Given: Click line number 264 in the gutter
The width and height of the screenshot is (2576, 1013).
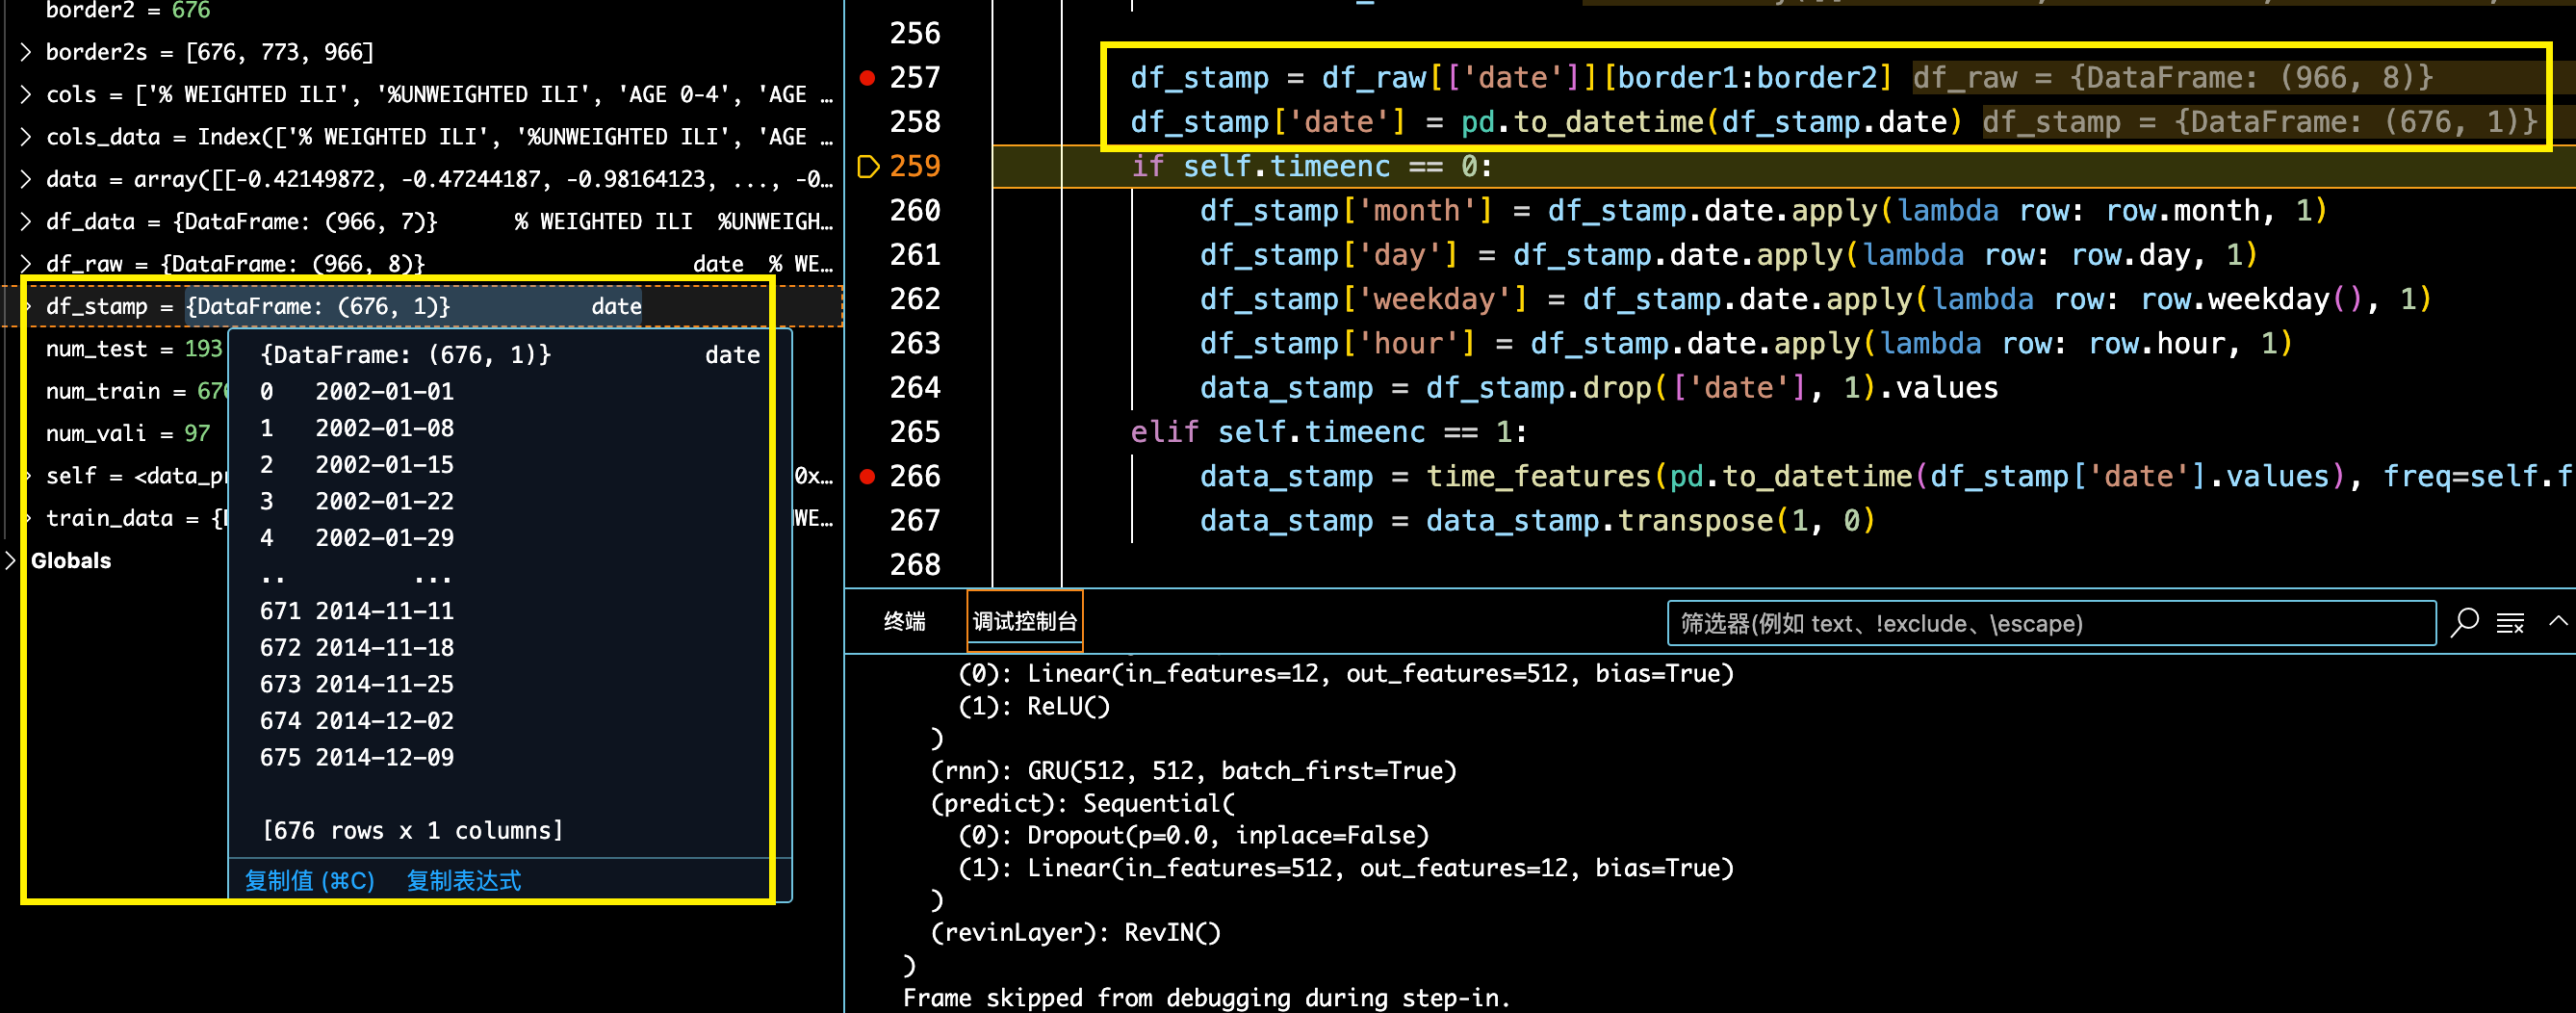Looking at the screenshot, I should (x=914, y=387).
